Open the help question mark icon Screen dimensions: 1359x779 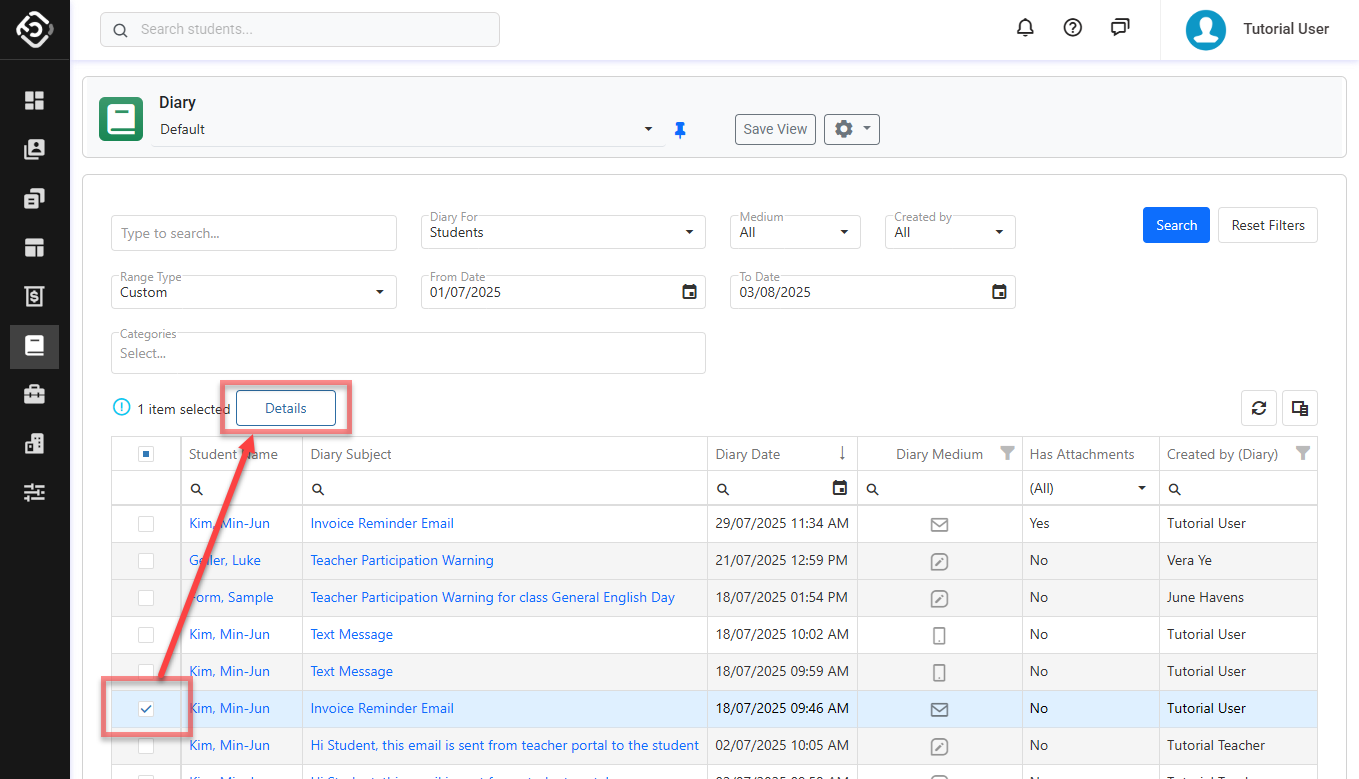tap(1073, 28)
